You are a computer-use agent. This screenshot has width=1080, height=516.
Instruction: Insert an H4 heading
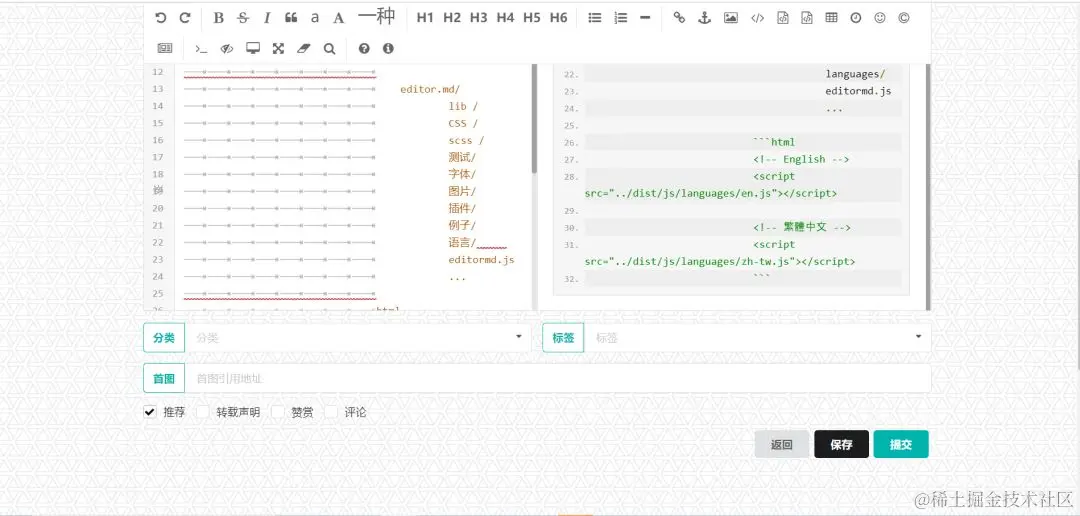coord(506,18)
